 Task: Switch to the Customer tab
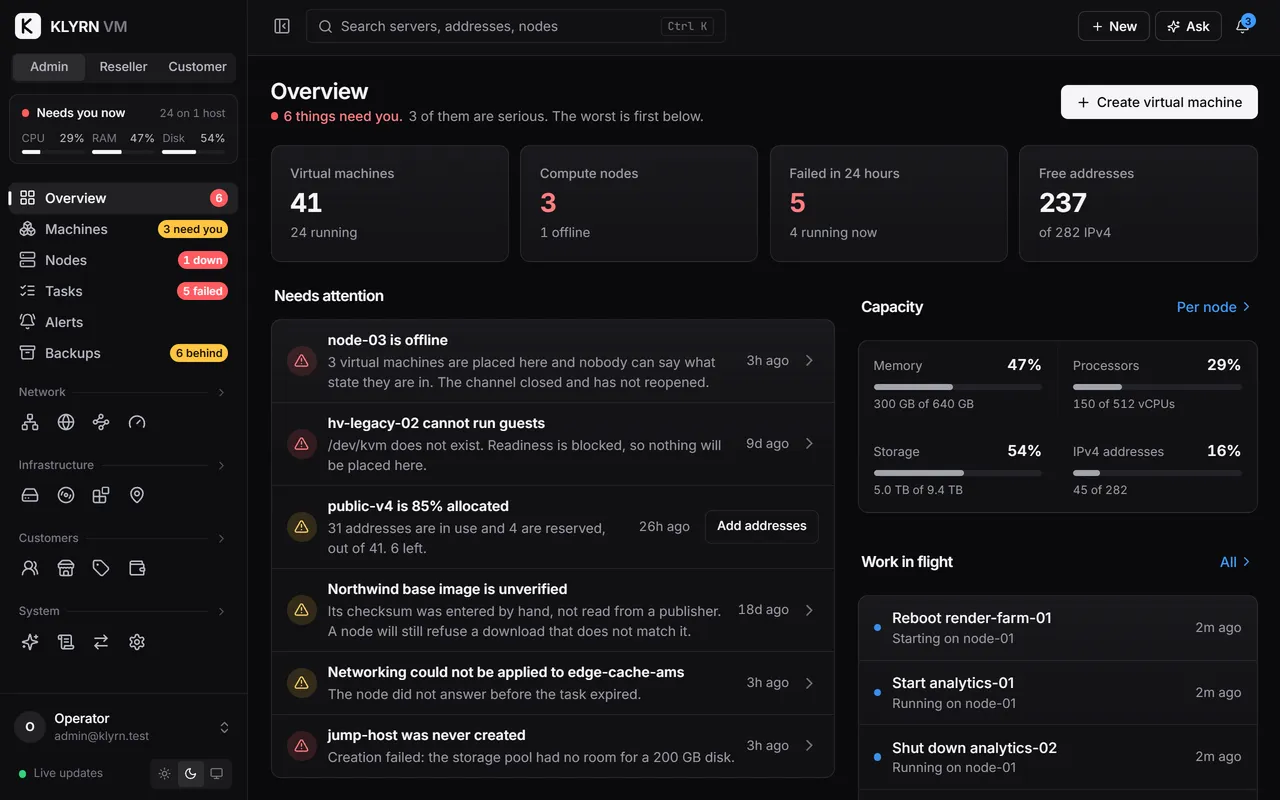click(x=197, y=67)
